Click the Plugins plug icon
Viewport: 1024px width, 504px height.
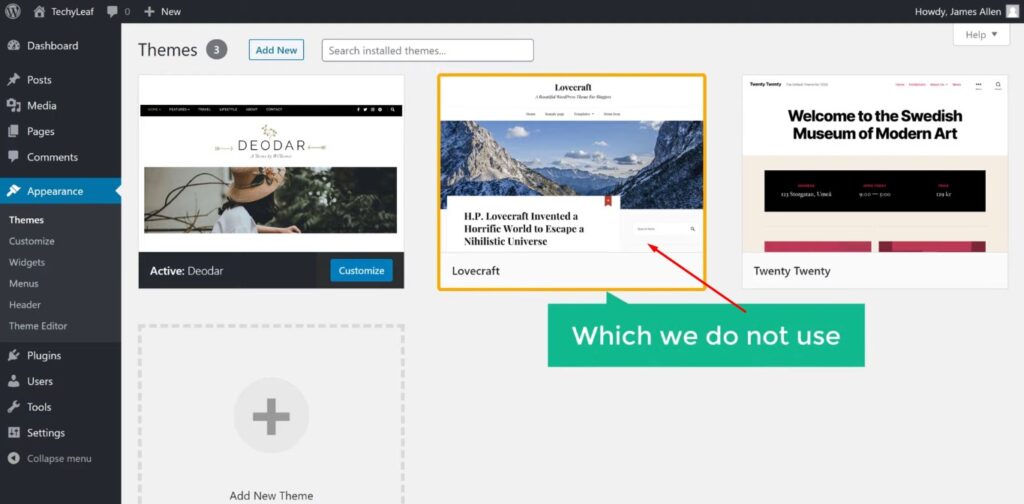click(13, 355)
